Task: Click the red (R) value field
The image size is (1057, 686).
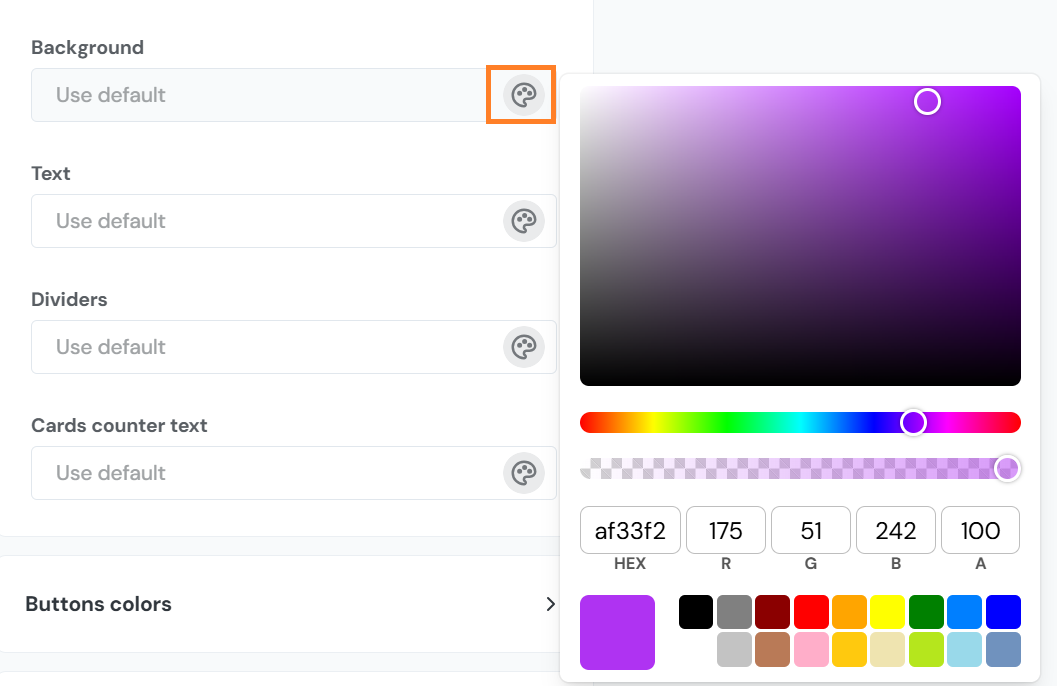Action: (725, 530)
